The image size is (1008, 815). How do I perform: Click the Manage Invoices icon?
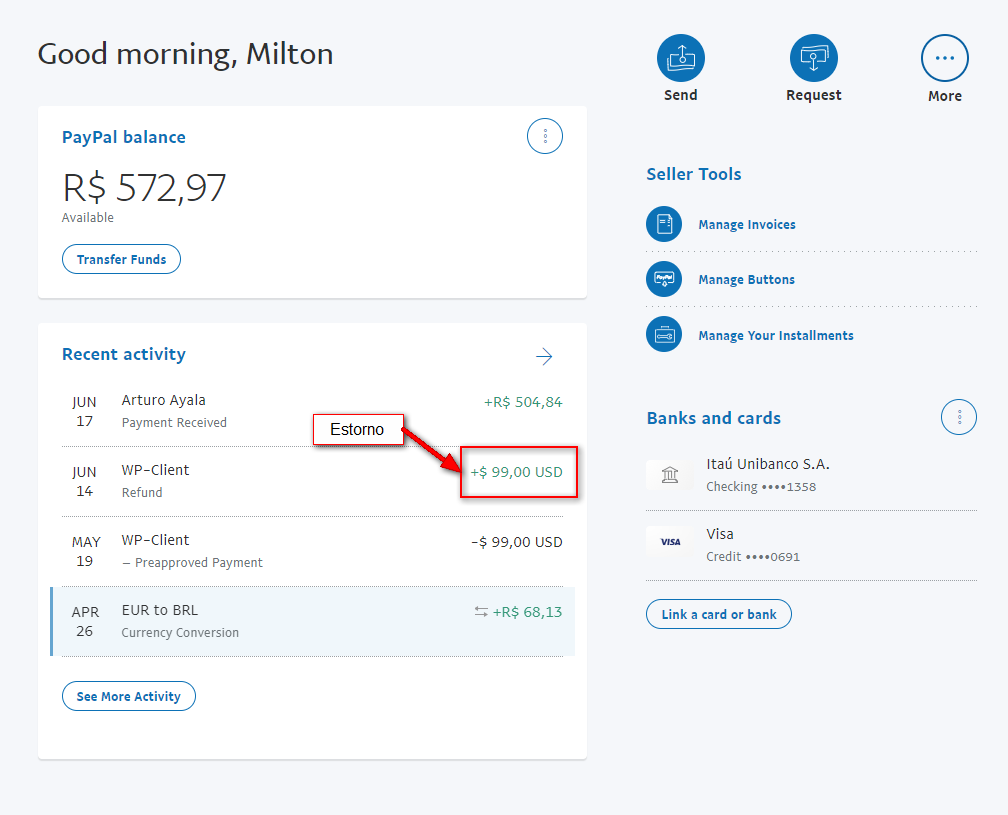(664, 225)
